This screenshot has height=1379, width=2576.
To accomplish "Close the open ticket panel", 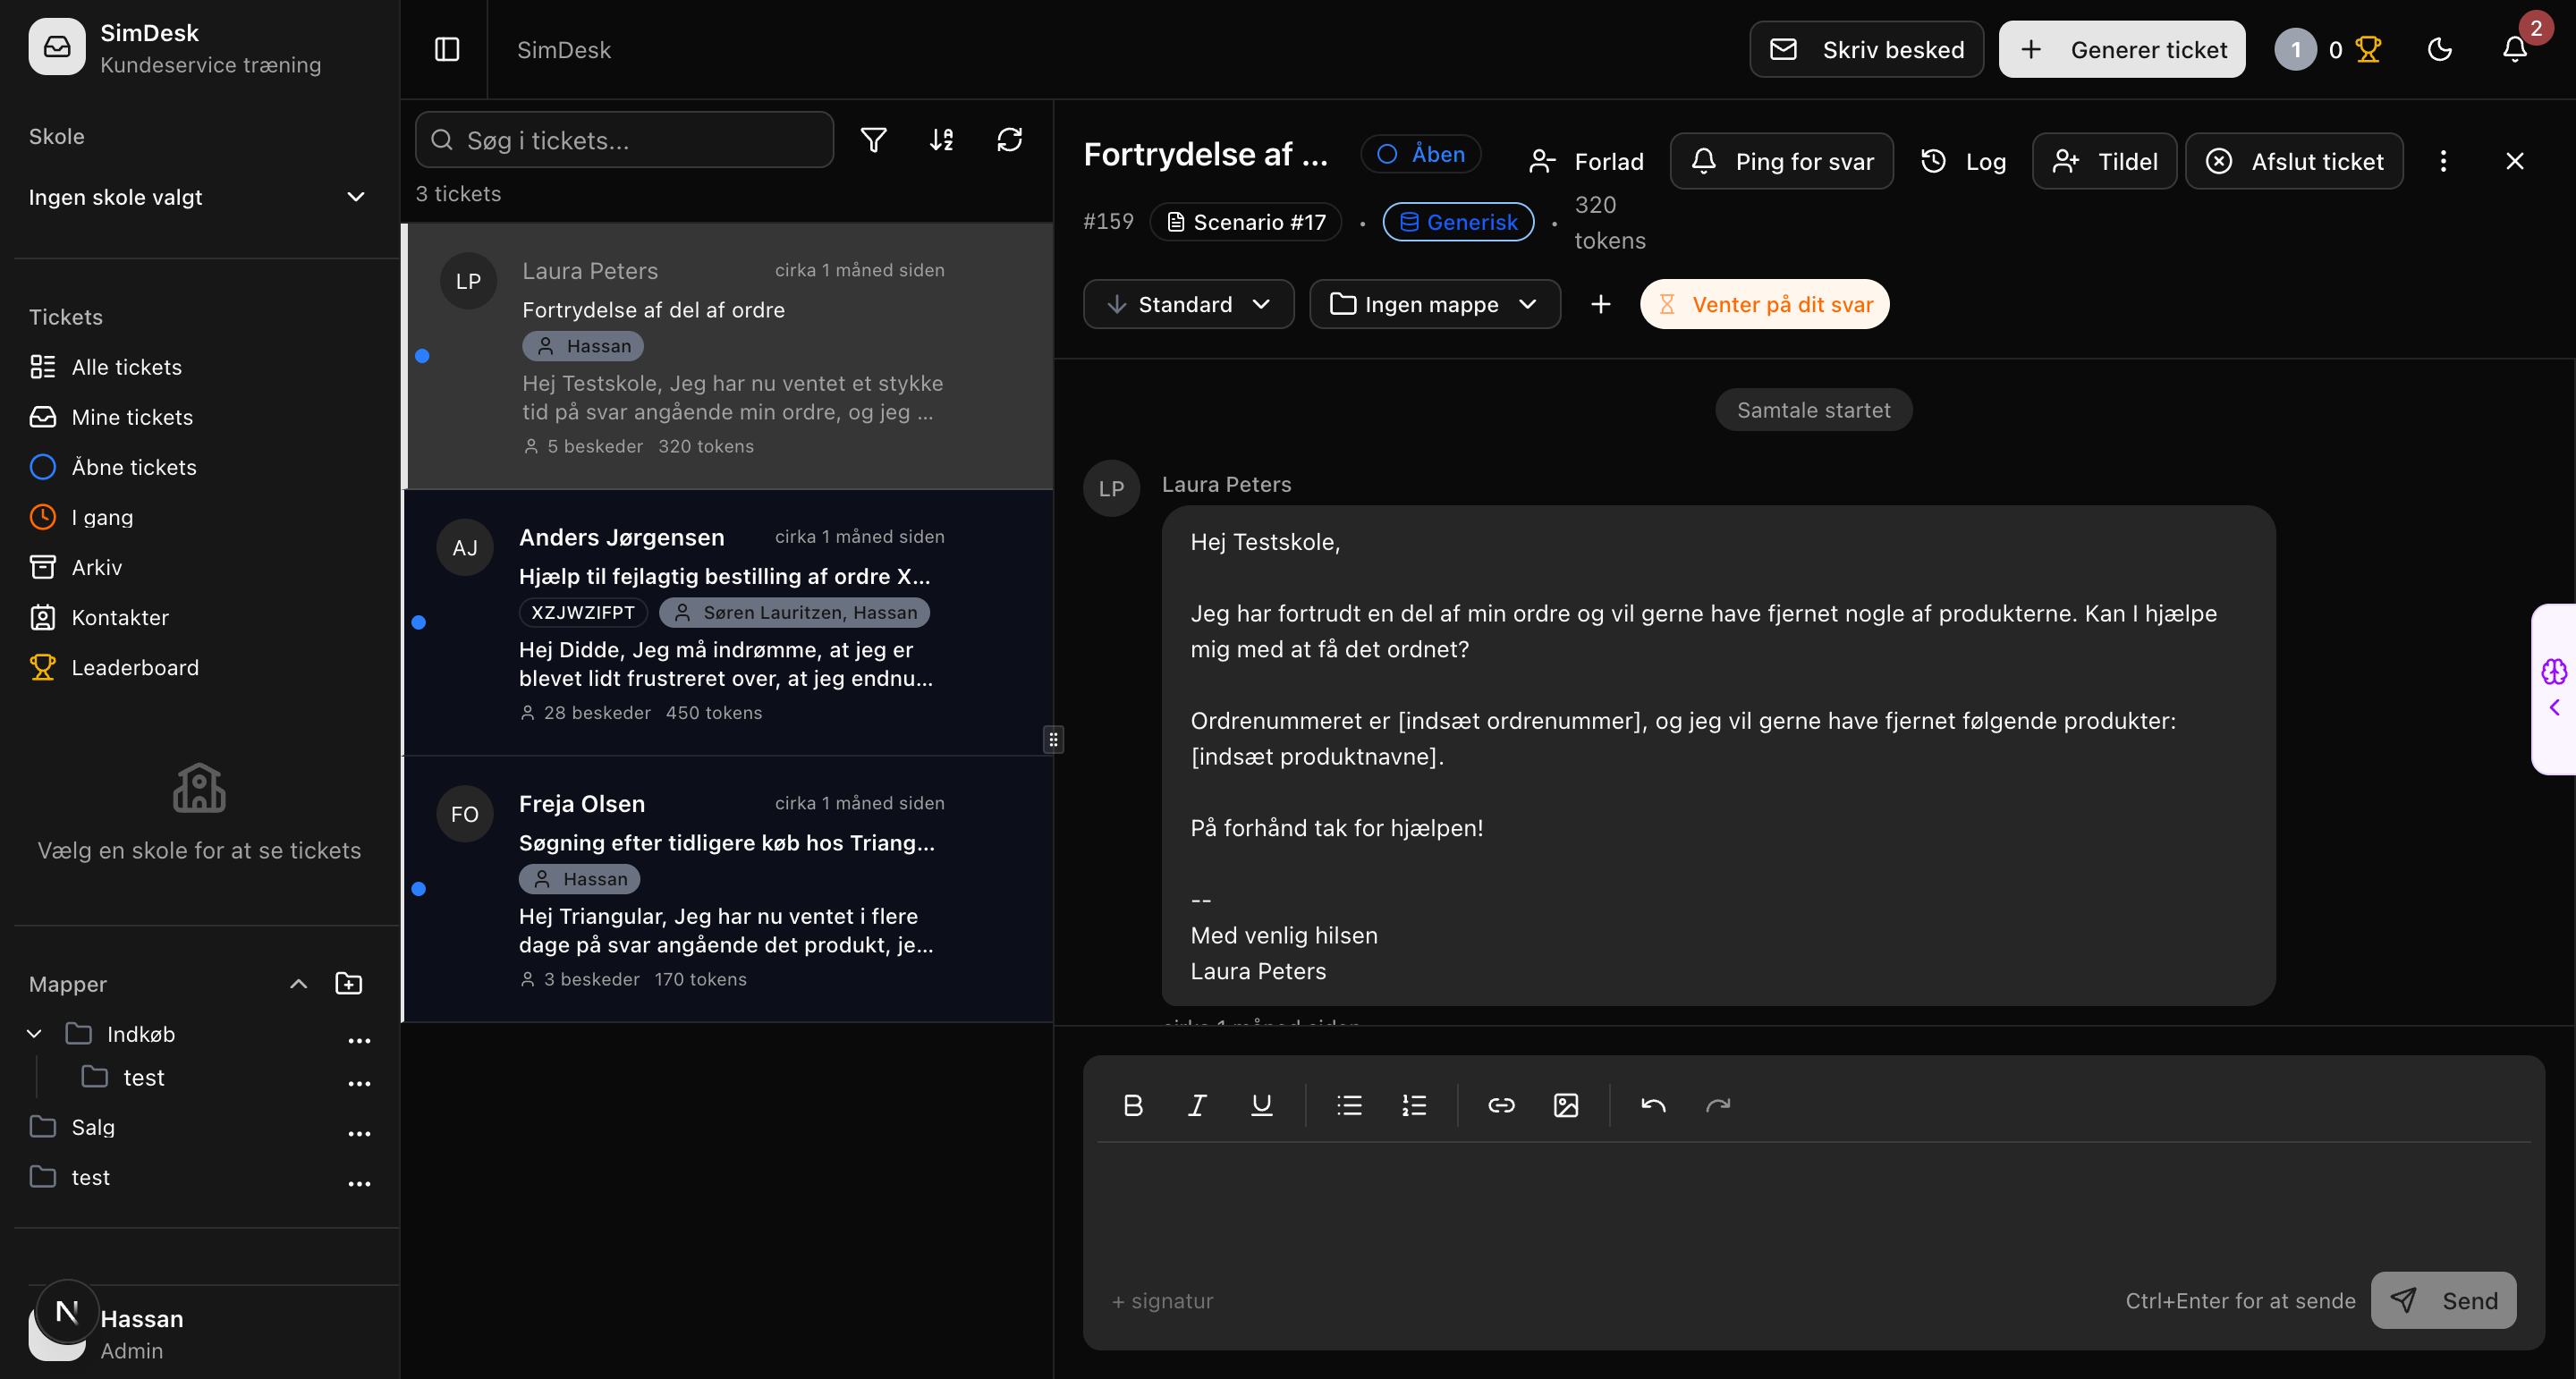I will pos(2514,161).
